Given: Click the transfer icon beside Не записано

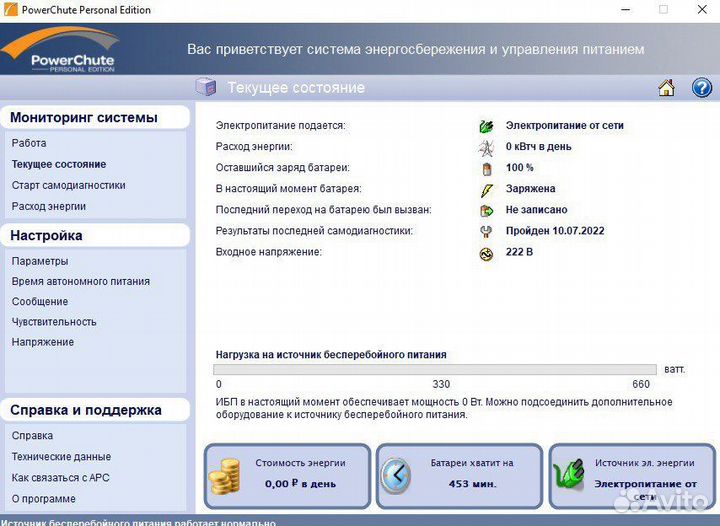Looking at the screenshot, I should point(486,211).
